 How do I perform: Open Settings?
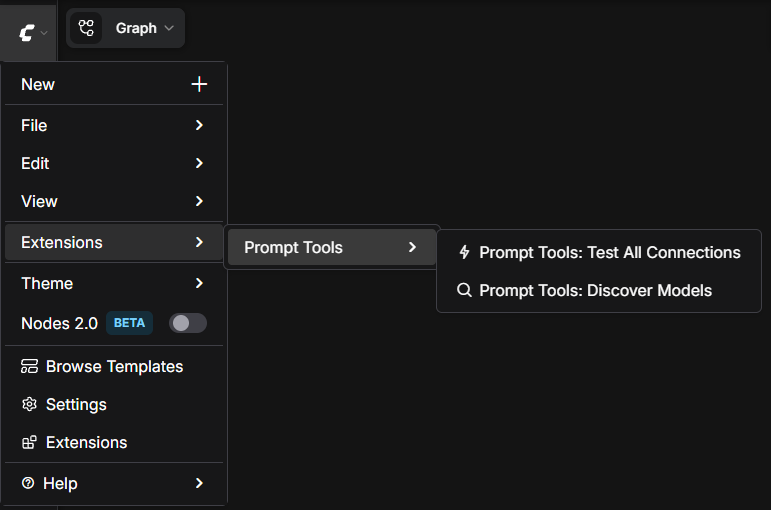(x=114, y=404)
